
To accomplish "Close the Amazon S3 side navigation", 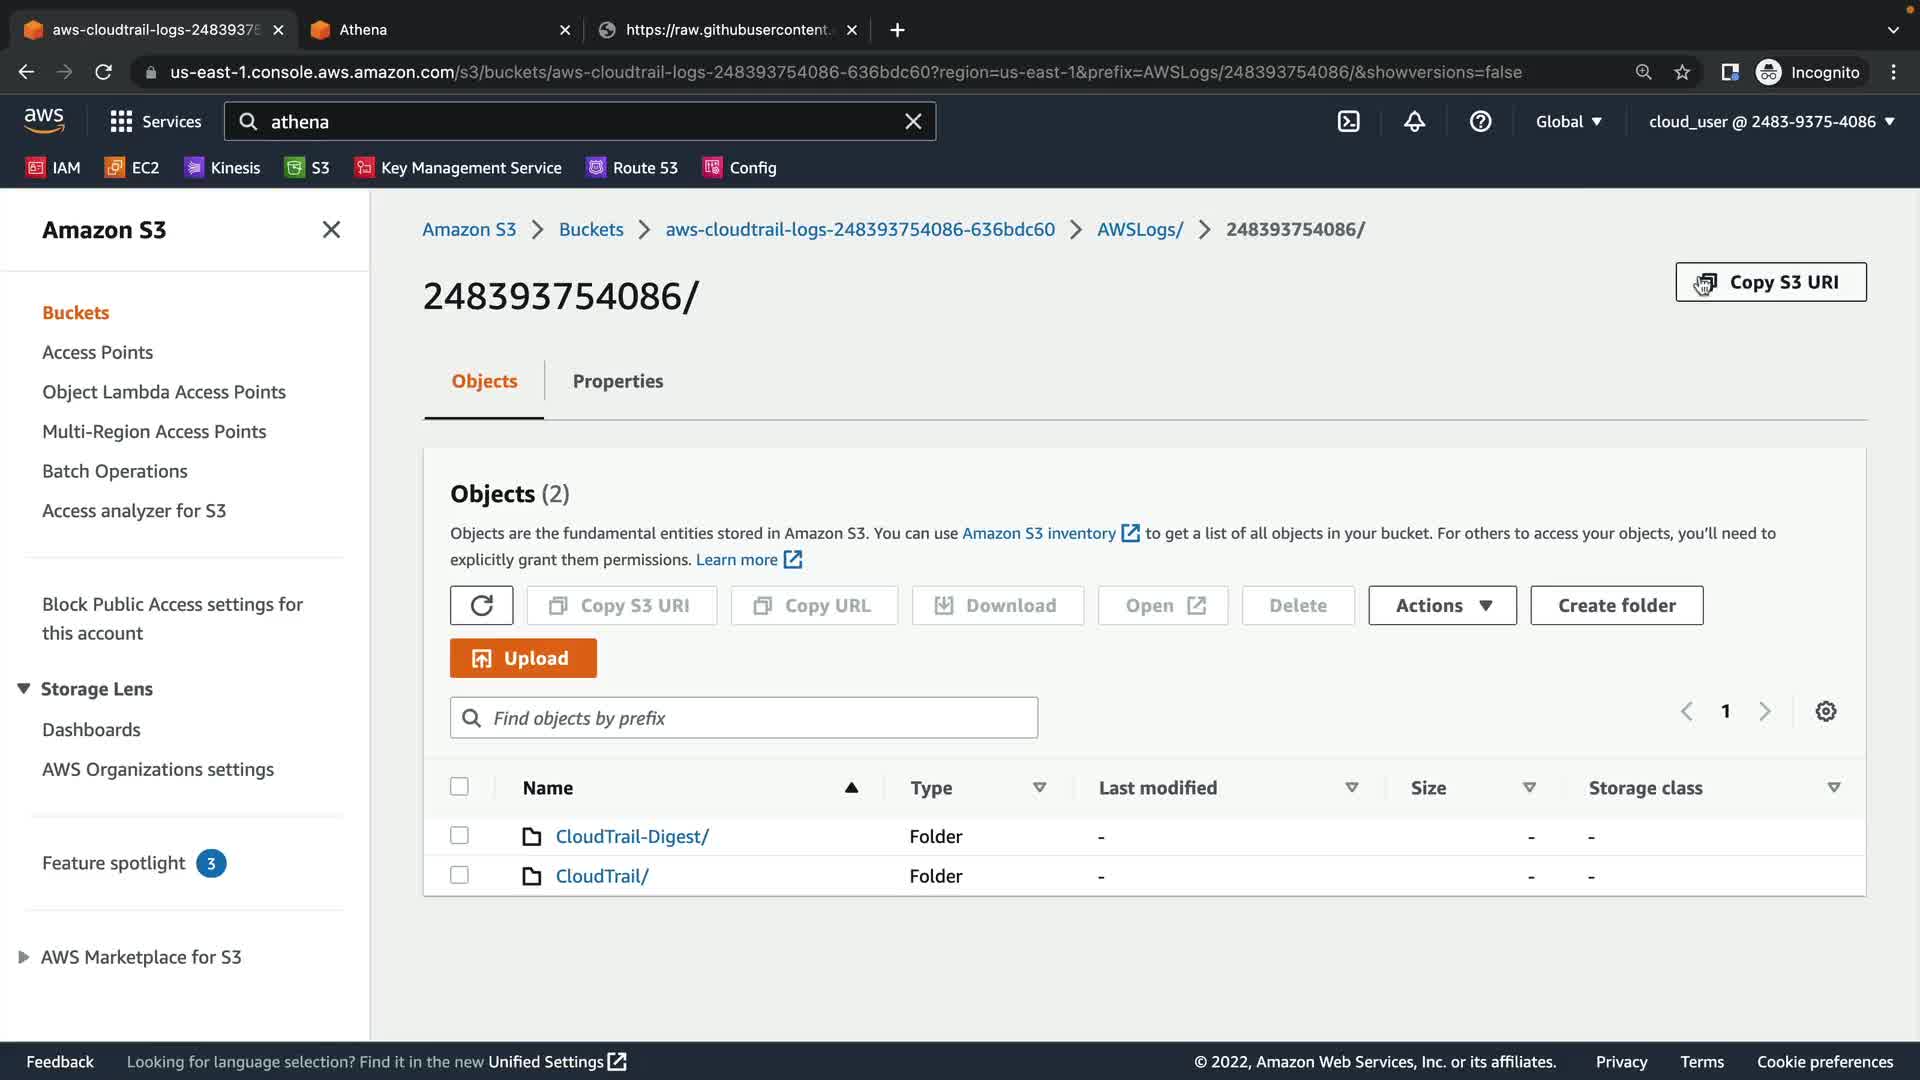I will click(x=331, y=229).
